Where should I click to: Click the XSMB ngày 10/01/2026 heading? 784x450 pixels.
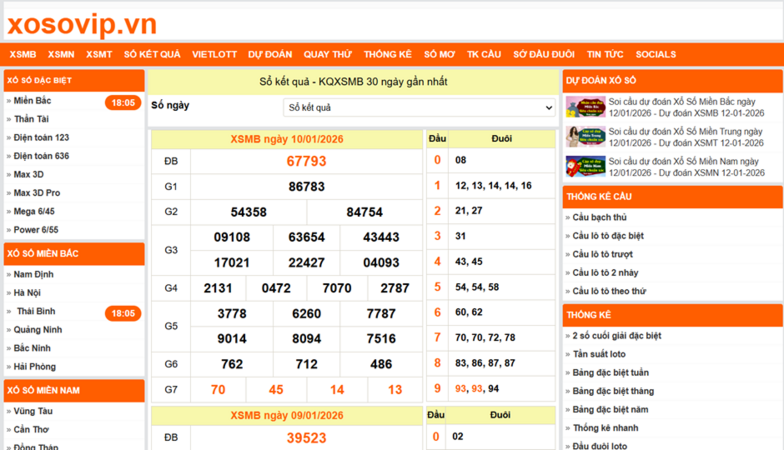(x=286, y=139)
